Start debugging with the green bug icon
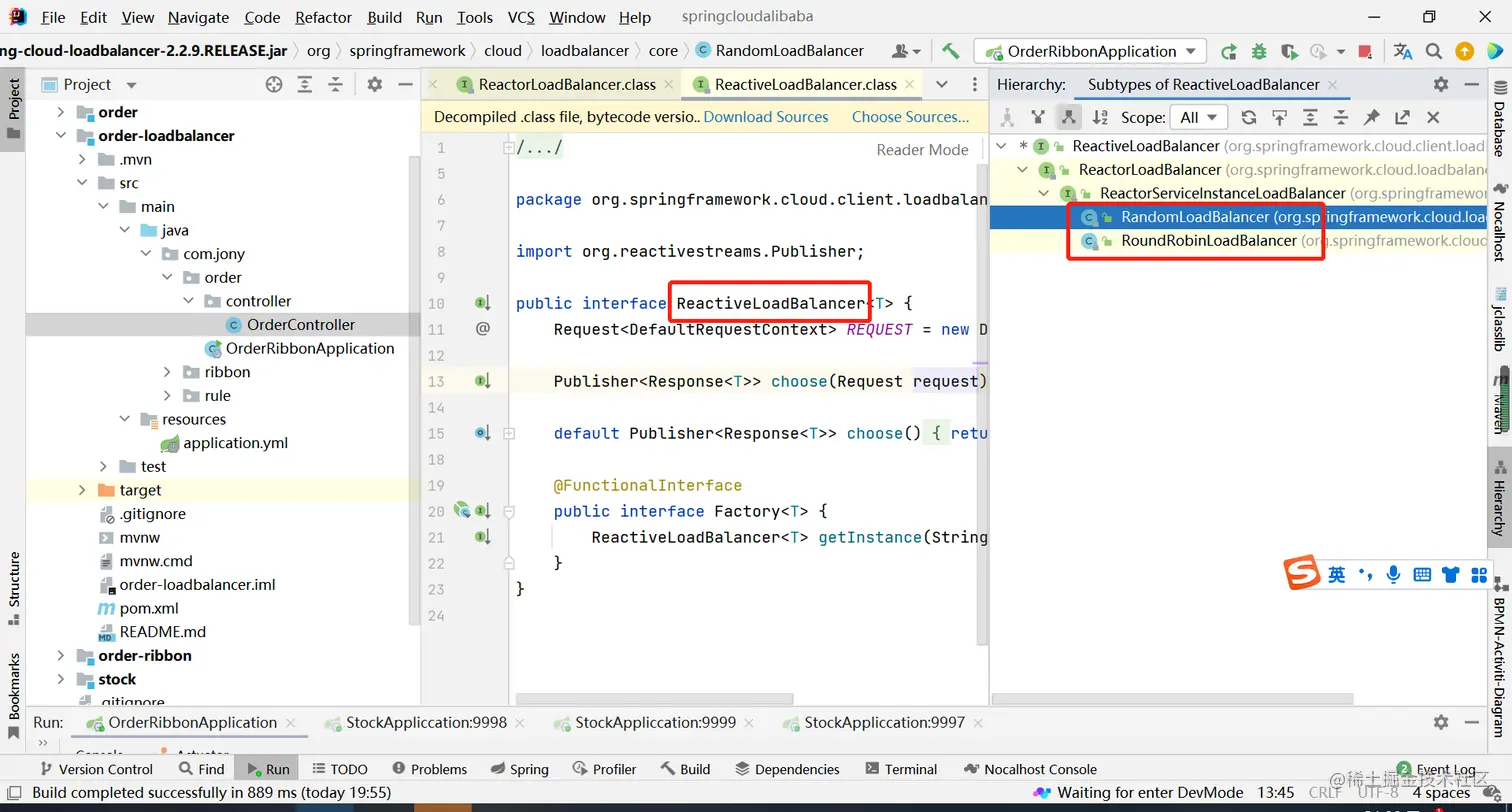 point(1259,51)
